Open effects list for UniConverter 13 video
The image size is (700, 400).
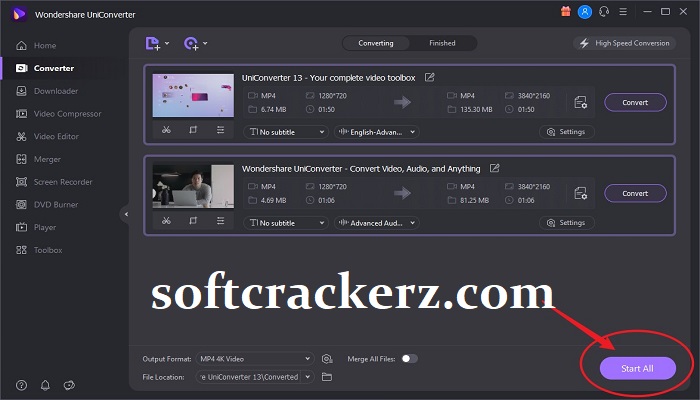[221, 130]
